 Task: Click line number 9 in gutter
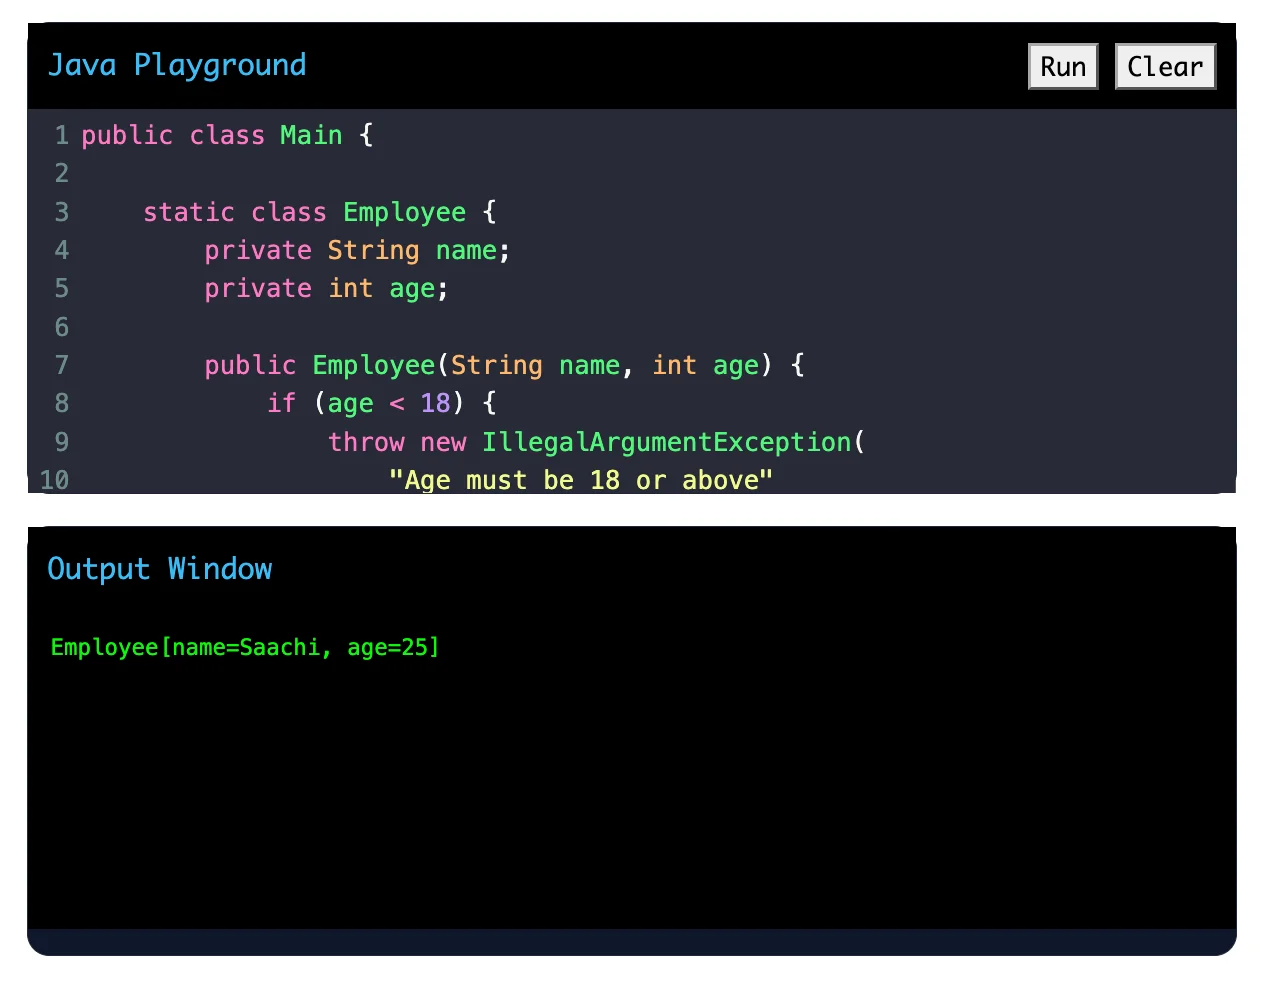pos(62,442)
